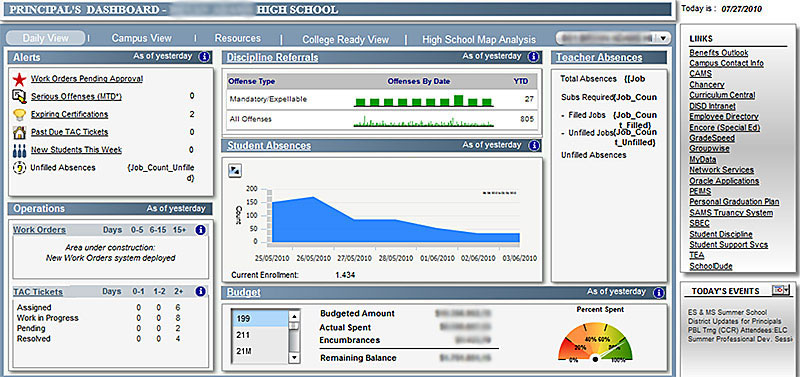Click the Percent Spent gauge
800x377 pixels.
click(595, 343)
